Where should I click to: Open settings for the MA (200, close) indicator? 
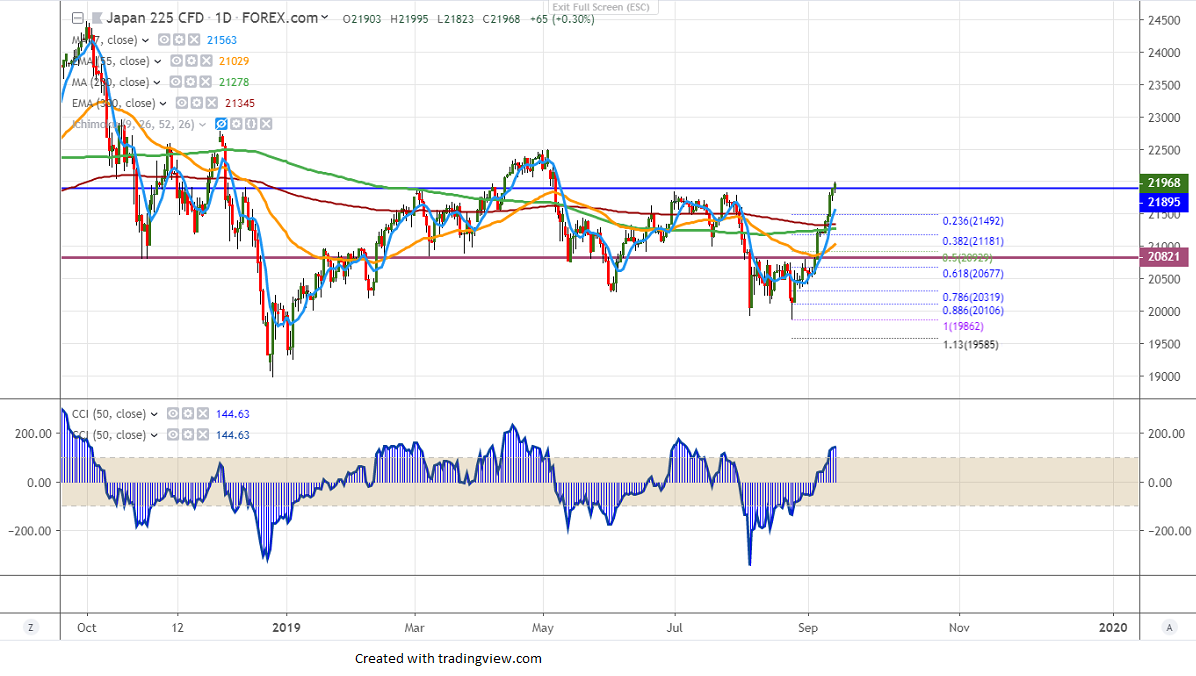click(x=190, y=82)
